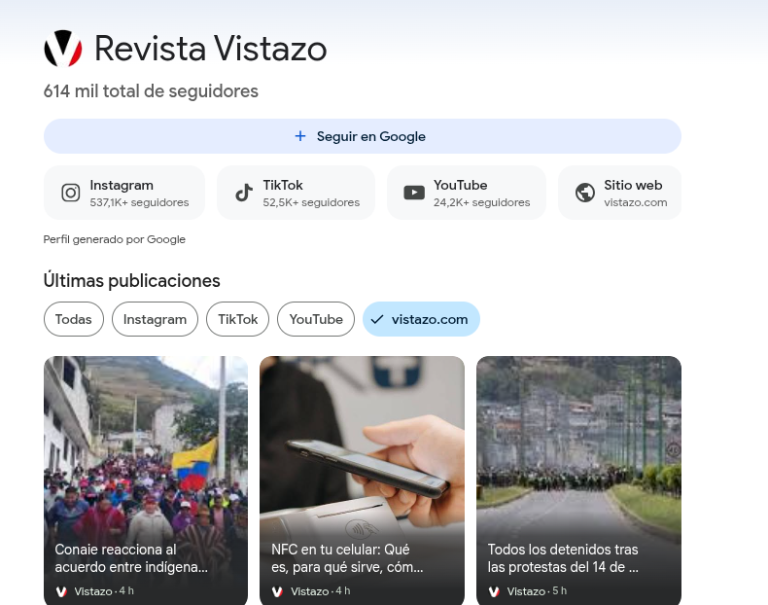Open the TikTok profile with 52,5K+ seguidores
Screen dimensions: 768x605
click(x=296, y=193)
